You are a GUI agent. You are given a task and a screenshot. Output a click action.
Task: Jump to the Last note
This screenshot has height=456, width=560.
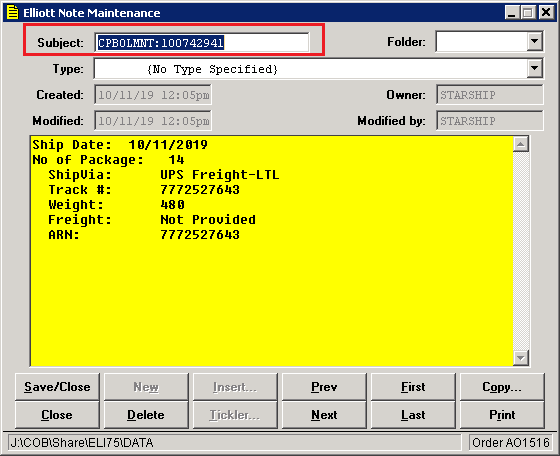413,415
